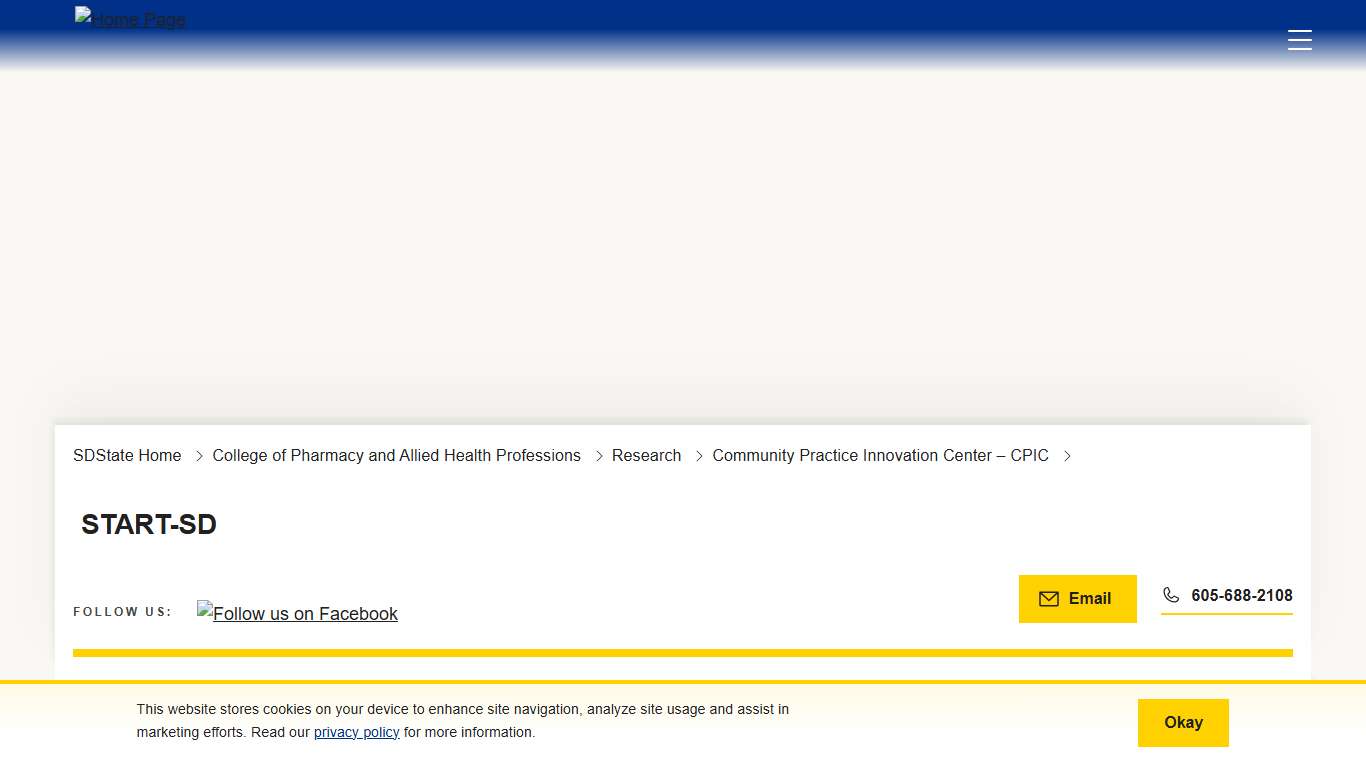The height and width of the screenshot is (768, 1366).
Task: Click the cookie notice message text
Action: pyautogui.click(x=462, y=710)
